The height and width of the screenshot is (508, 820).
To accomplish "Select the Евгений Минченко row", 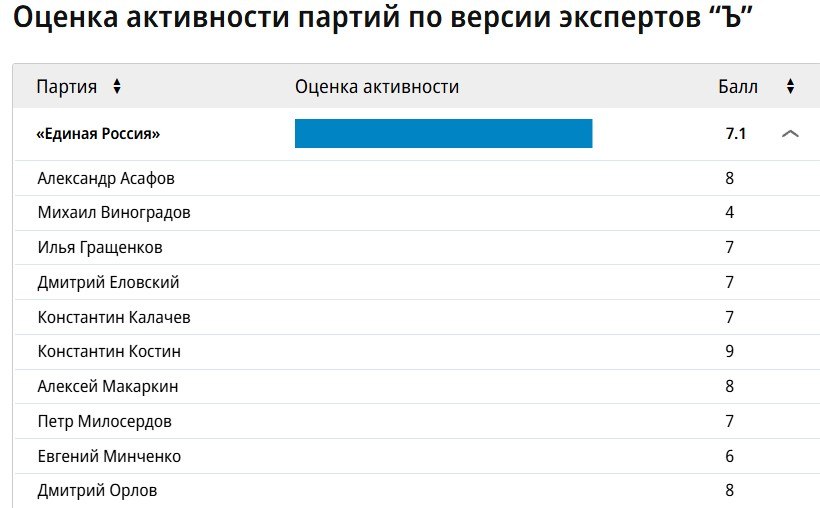I will (417, 456).
